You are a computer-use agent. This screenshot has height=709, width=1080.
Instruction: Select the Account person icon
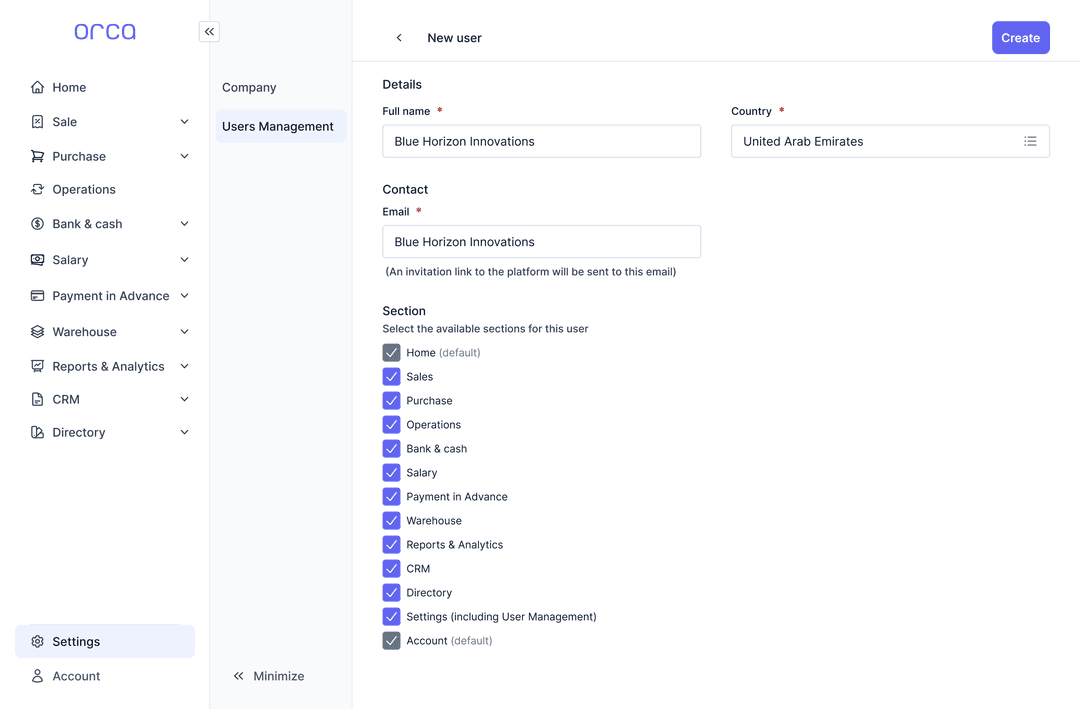[37, 675]
